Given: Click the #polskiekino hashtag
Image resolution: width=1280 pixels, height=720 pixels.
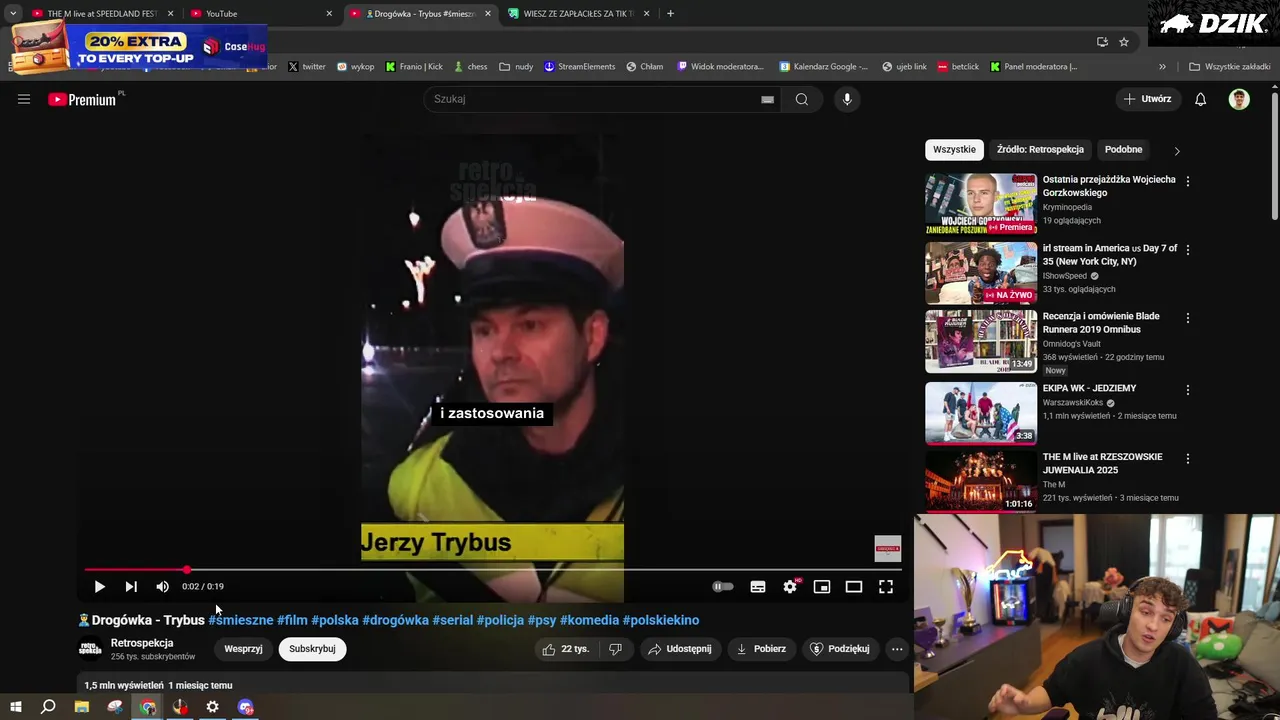Looking at the screenshot, I should tap(661, 620).
